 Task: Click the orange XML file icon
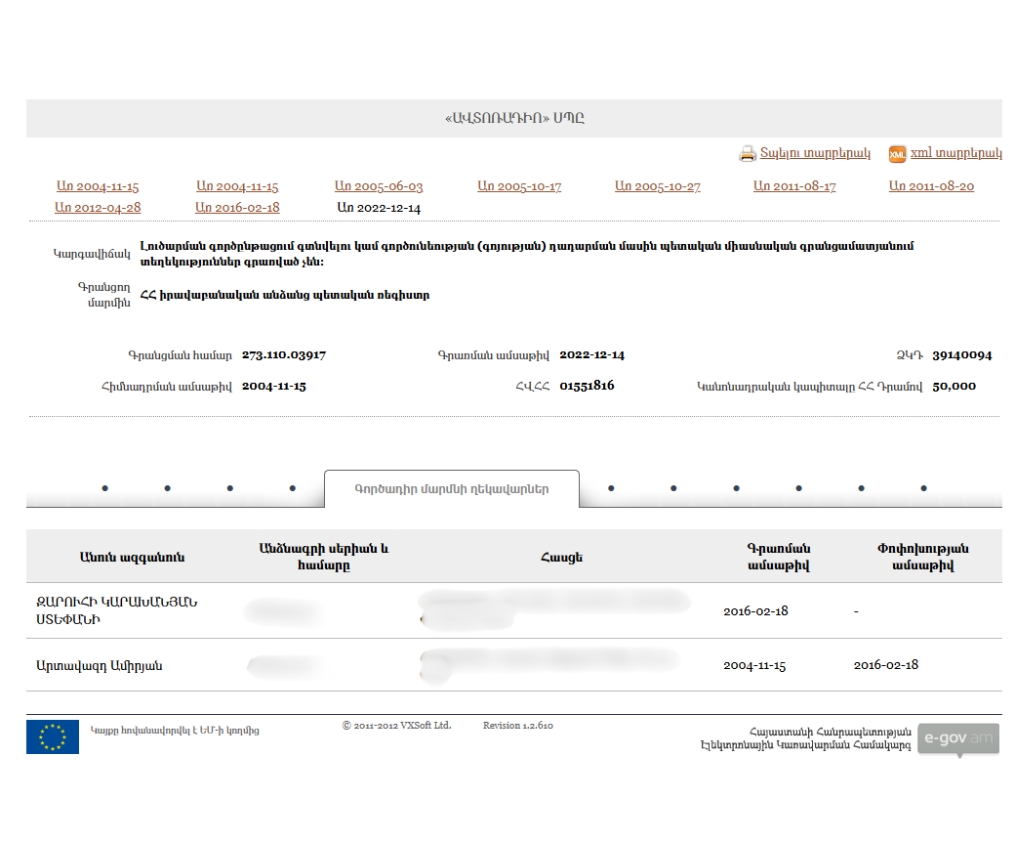click(x=897, y=154)
